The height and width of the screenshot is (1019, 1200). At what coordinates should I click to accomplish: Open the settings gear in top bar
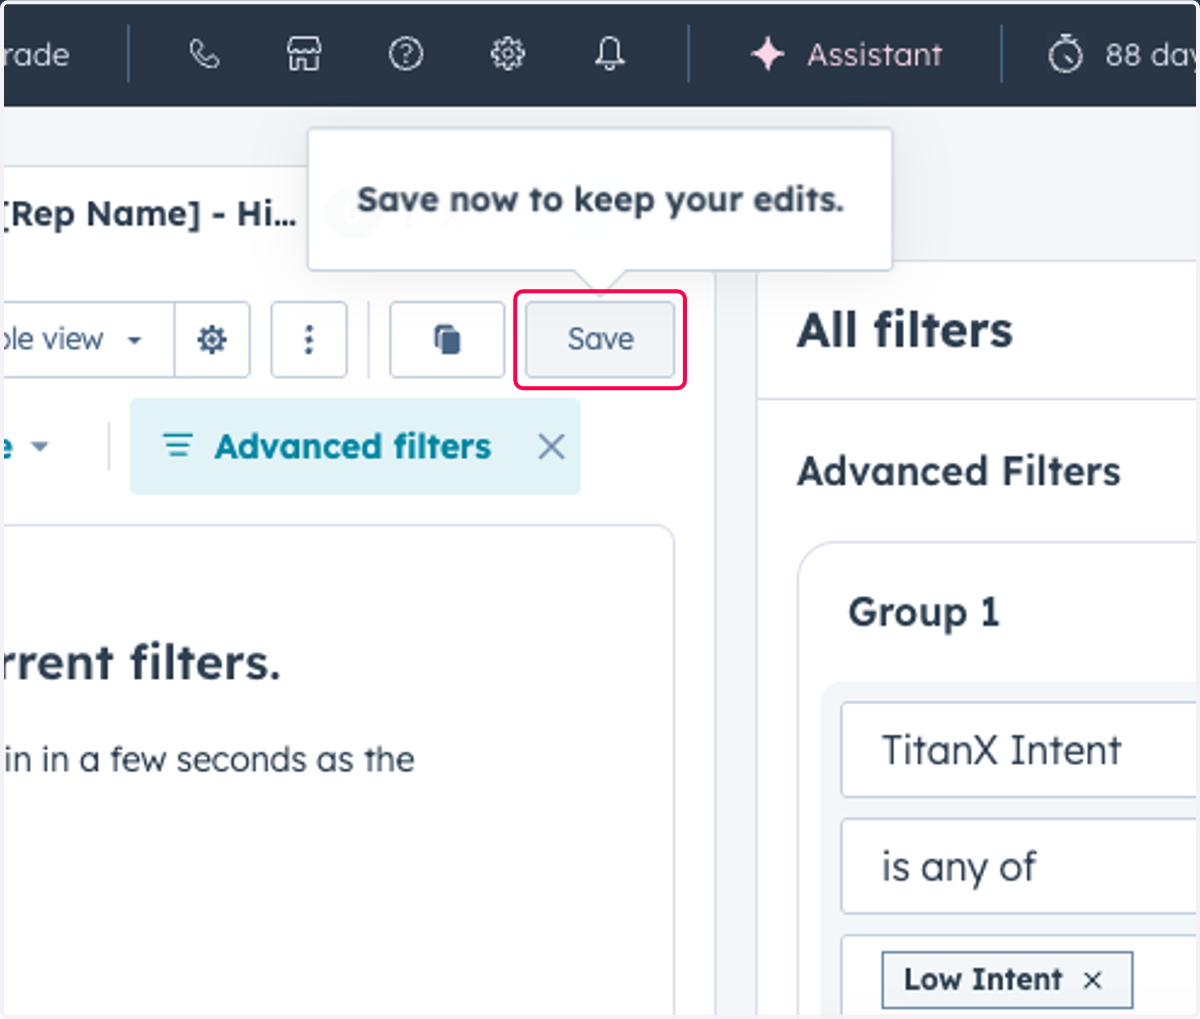click(x=507, y=54)
